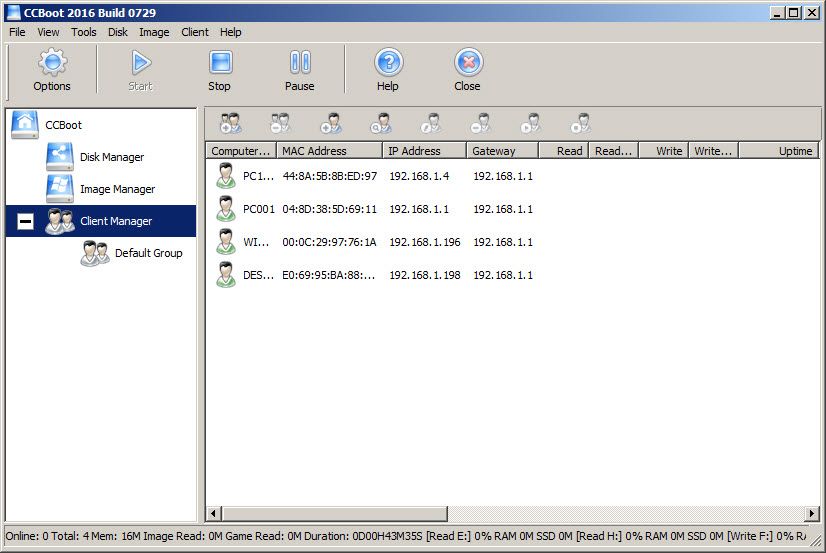
Task: Open the Image menu
Action: [x=154, y=32]
